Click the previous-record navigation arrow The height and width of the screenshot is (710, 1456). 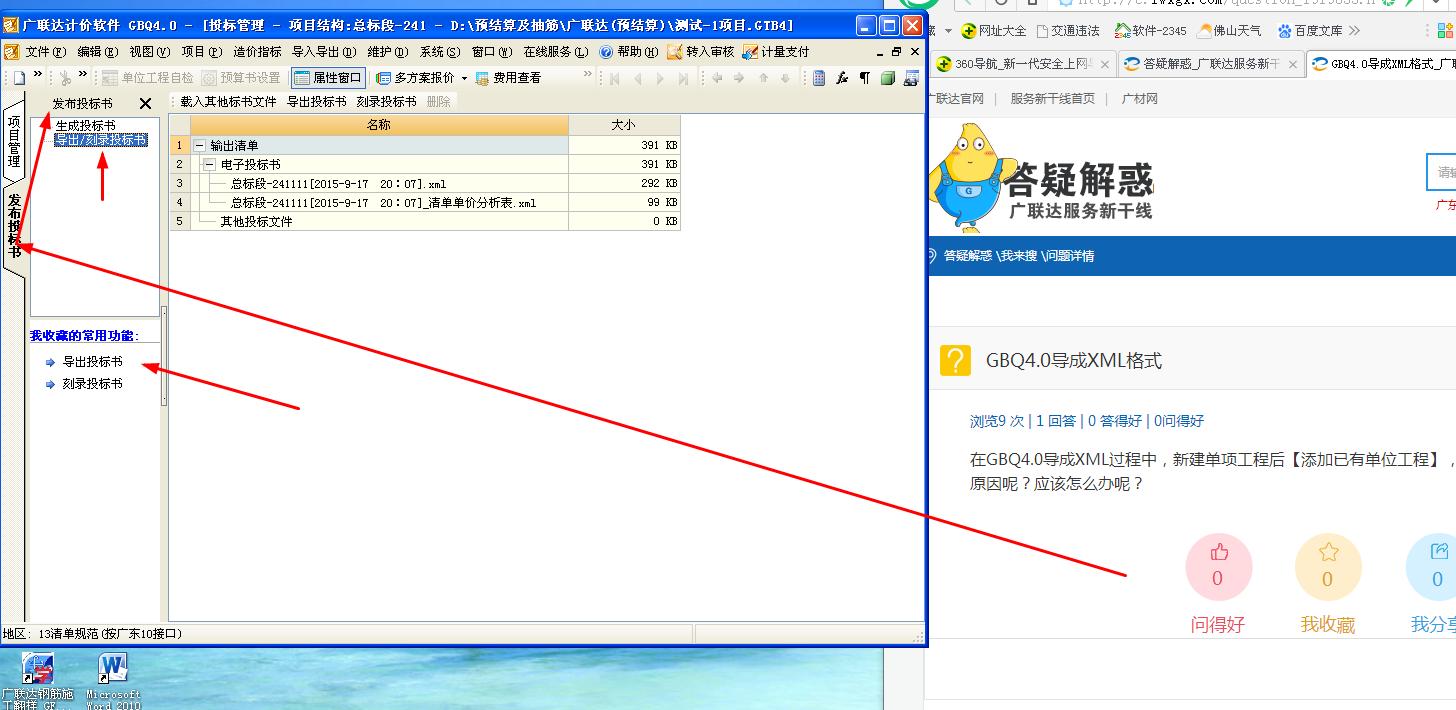pyautogui.click(x=637, y=78)
